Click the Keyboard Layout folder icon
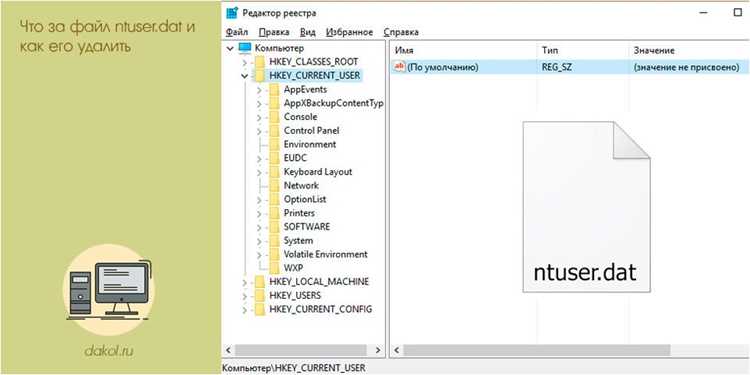The height and width of the screenshot is (375, 750). [274, 172]
